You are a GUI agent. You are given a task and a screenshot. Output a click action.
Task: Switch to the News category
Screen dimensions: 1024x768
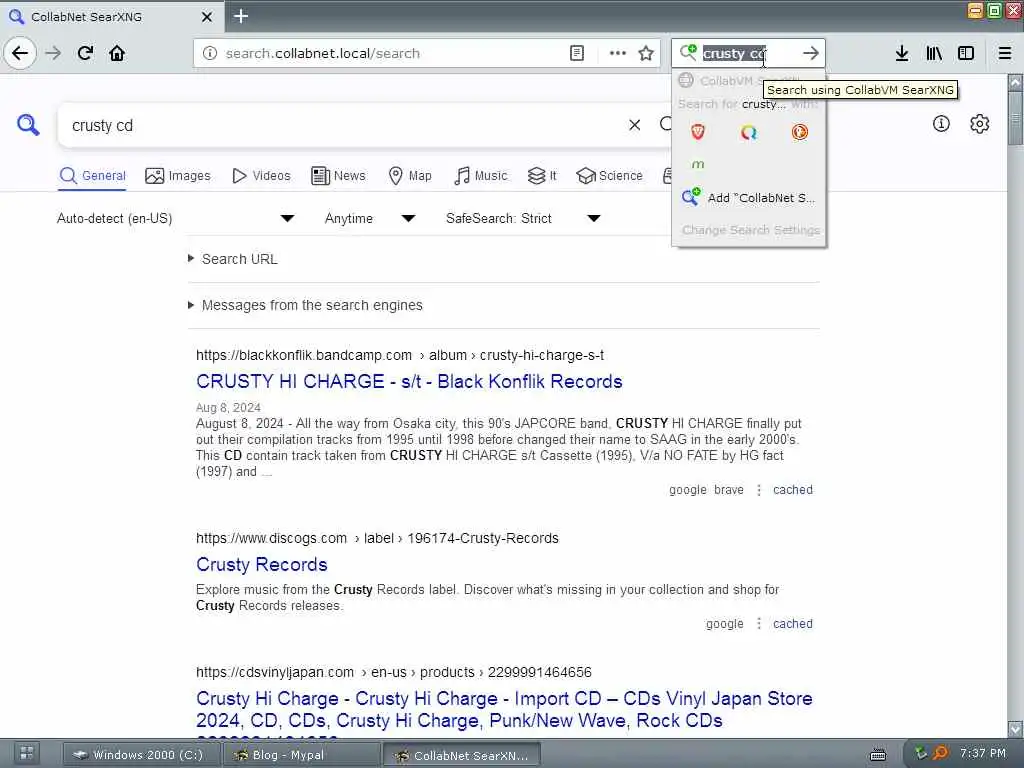click(x=338, y=176)
